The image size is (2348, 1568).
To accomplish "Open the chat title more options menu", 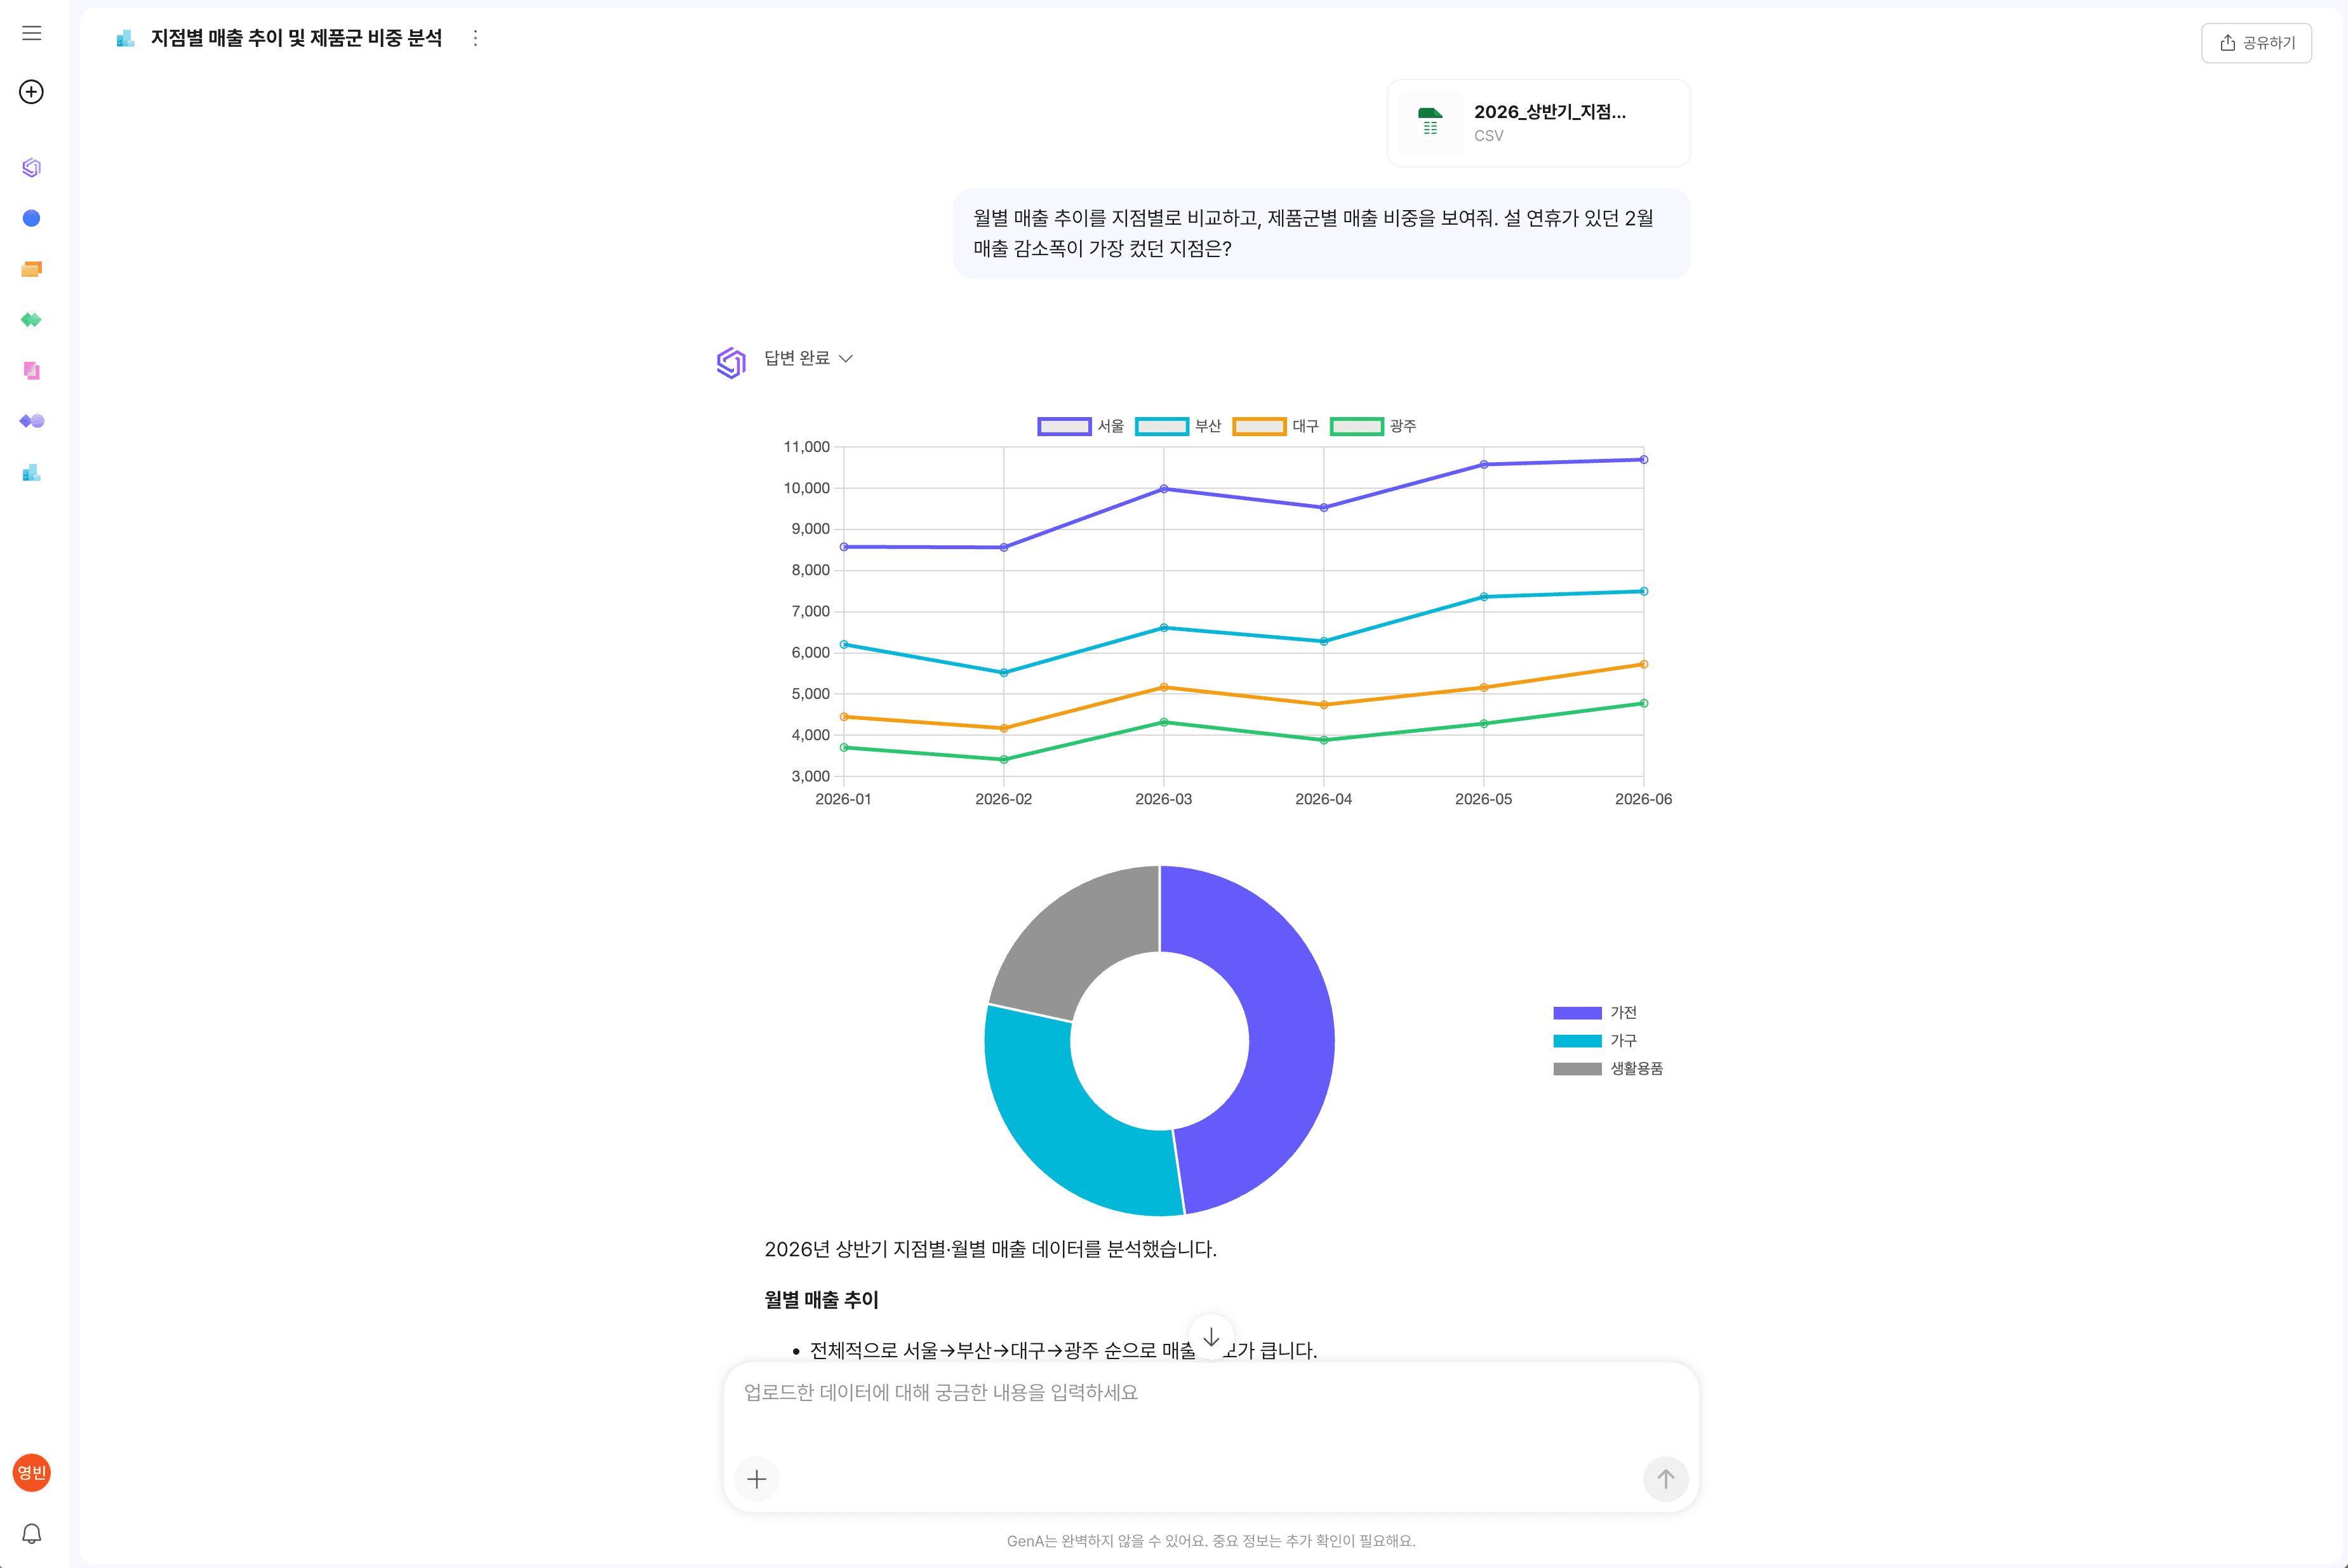I will coord(475,38).
